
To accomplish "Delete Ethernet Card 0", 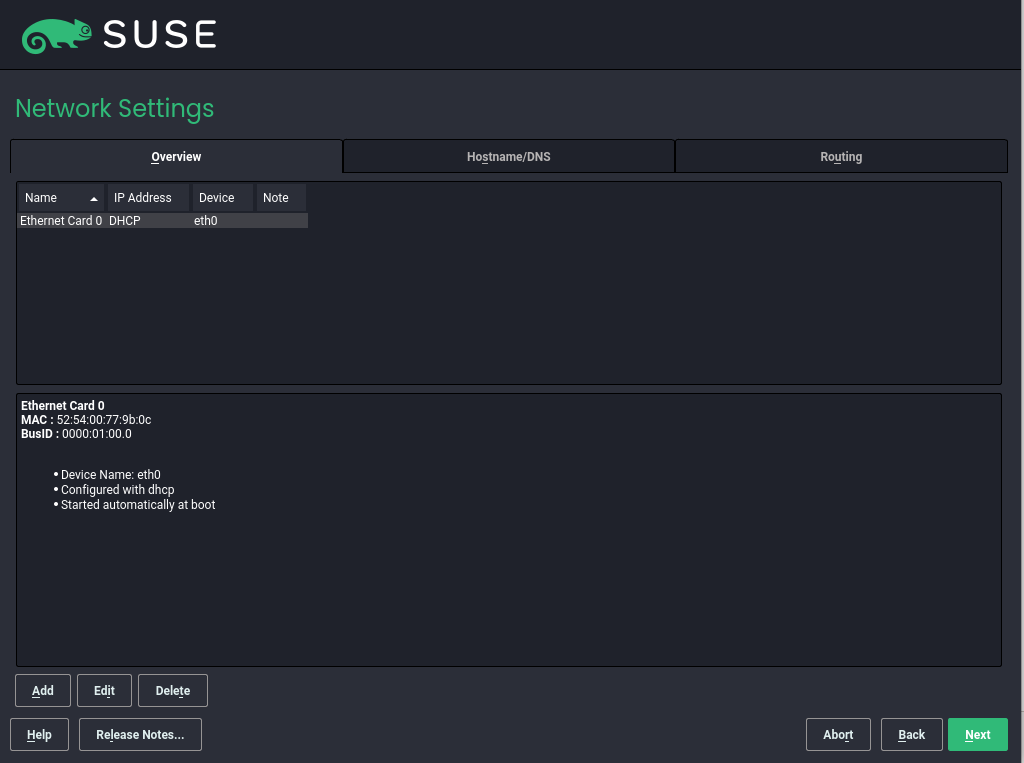I will click(x=172, y=690).
